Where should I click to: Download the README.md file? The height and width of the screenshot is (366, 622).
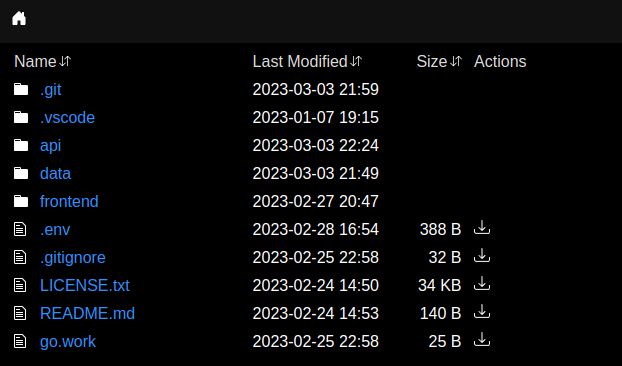click(x=482, y=312)
